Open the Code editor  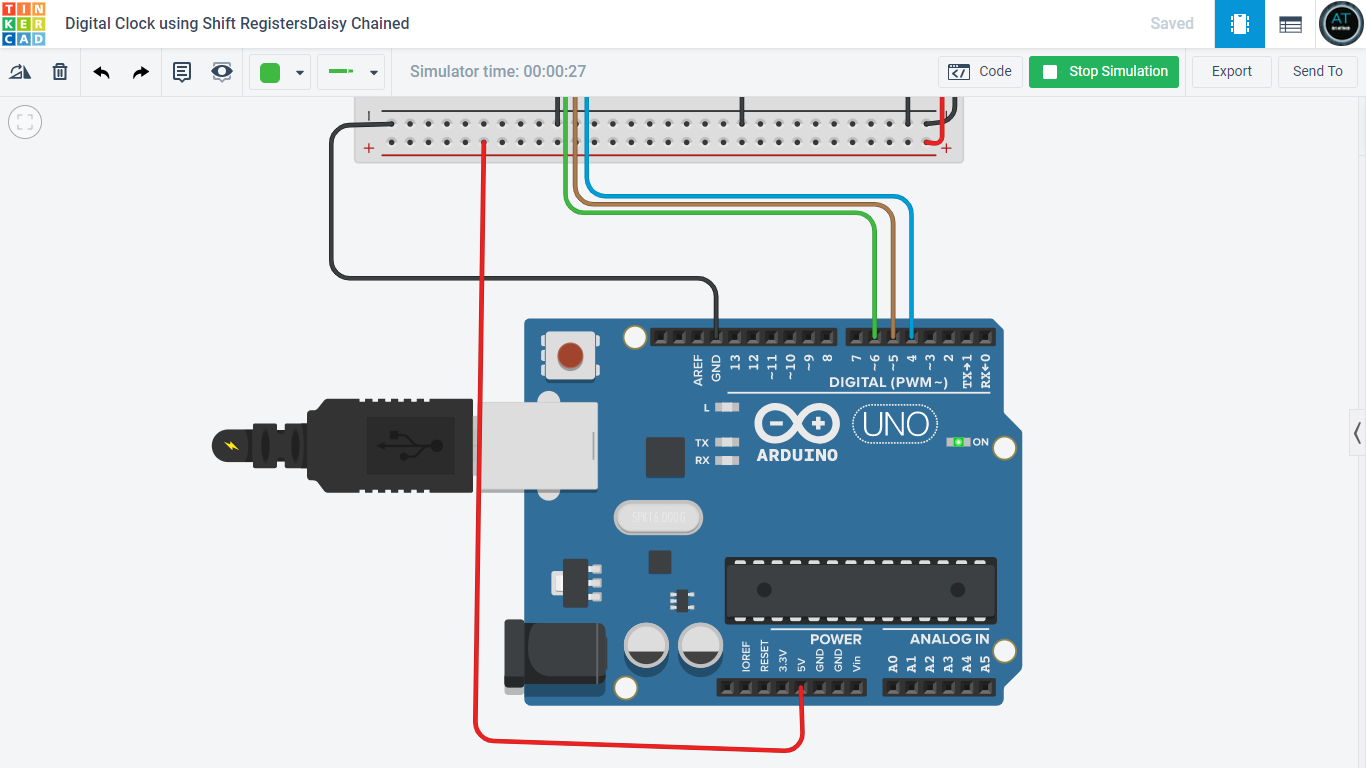coord(981,71)
